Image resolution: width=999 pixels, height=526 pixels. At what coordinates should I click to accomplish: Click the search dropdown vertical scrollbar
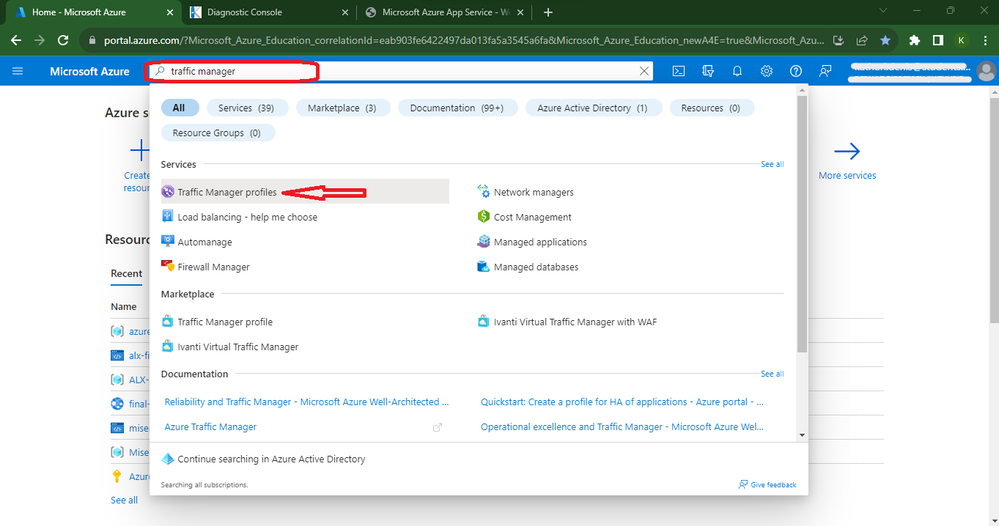[801, 223]
